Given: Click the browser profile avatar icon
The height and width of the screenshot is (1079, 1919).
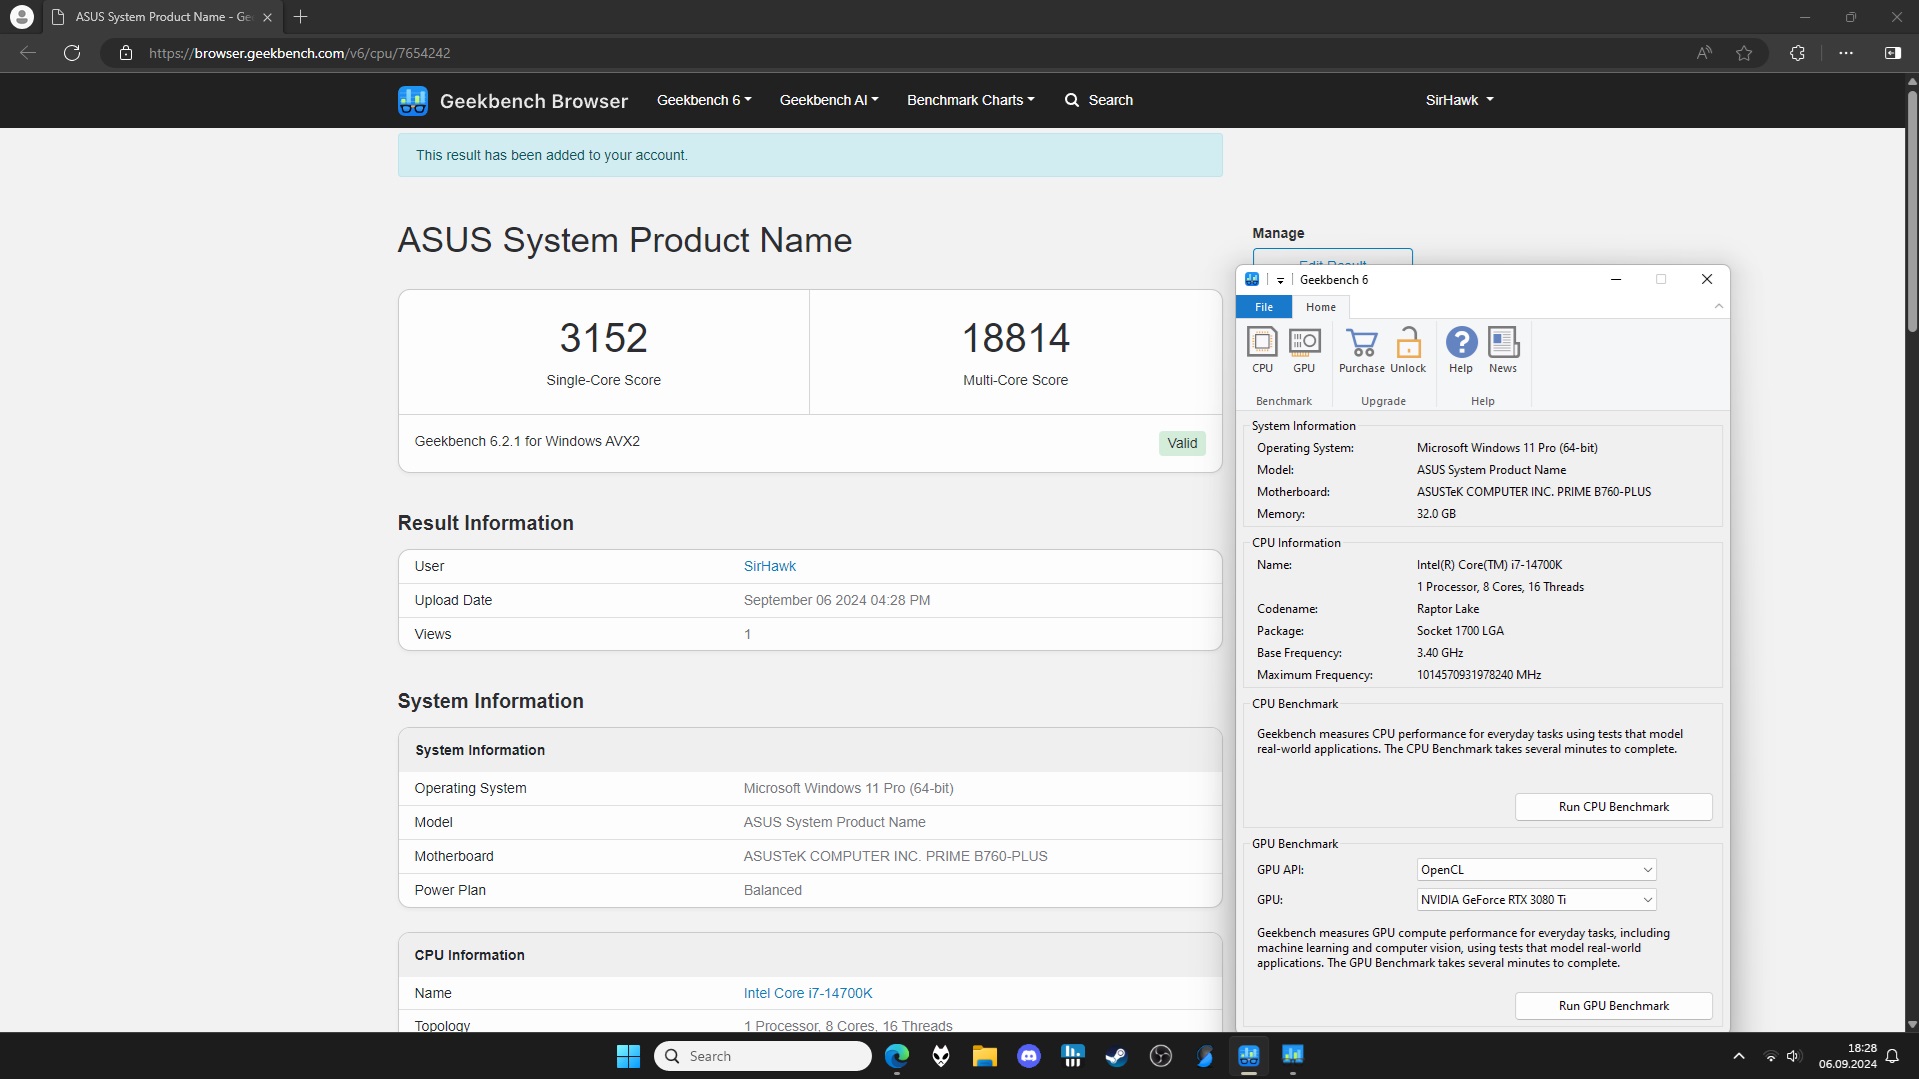Looking at the screenshot, I should (x=21, y=17).
